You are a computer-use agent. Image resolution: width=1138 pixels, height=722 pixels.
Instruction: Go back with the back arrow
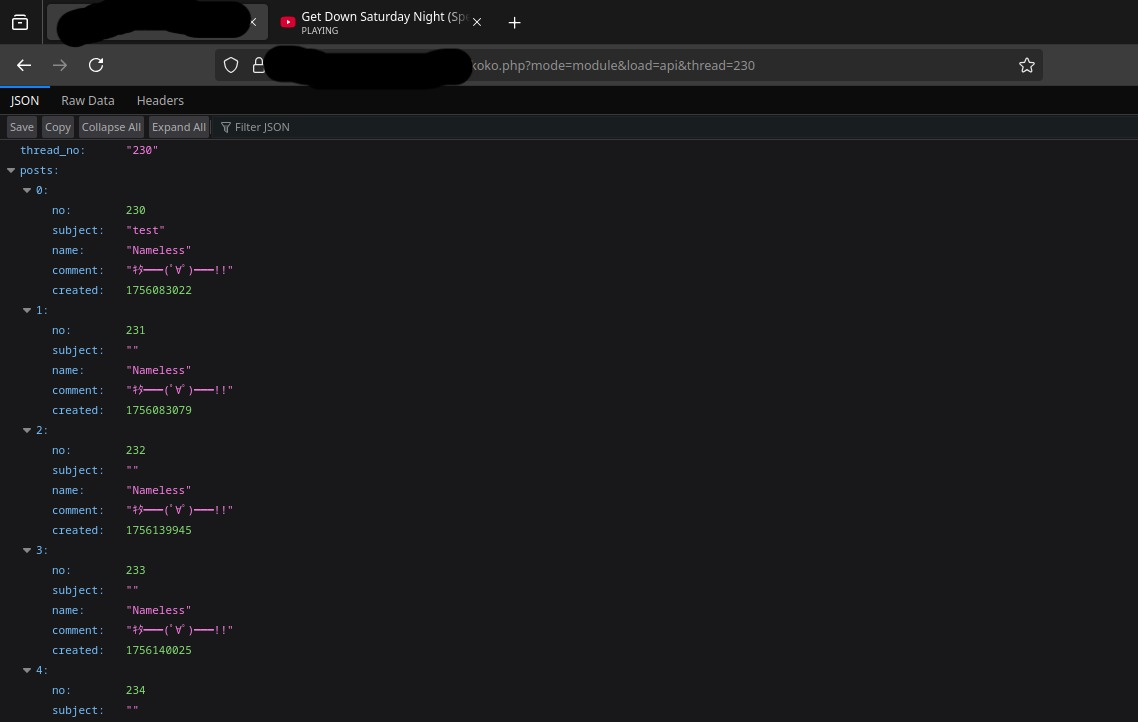click(24, 65)
